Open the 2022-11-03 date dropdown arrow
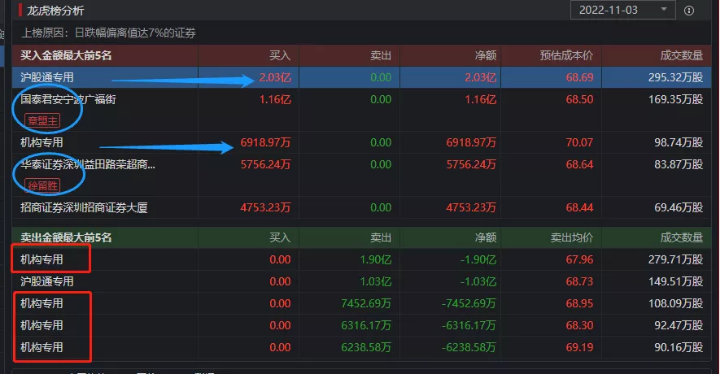This screenshot has height=374, width=720. pyautogui.click(x=664, y=9)
